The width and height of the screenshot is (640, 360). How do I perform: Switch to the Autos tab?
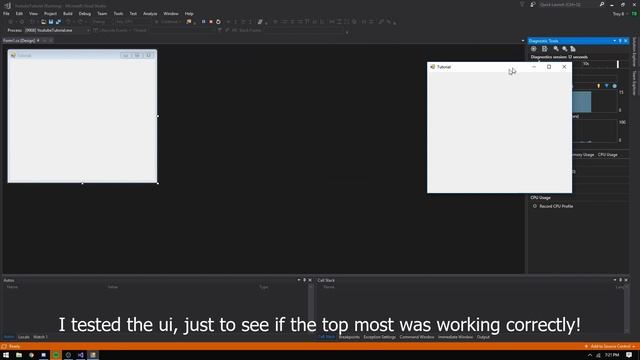pos(9,337)
